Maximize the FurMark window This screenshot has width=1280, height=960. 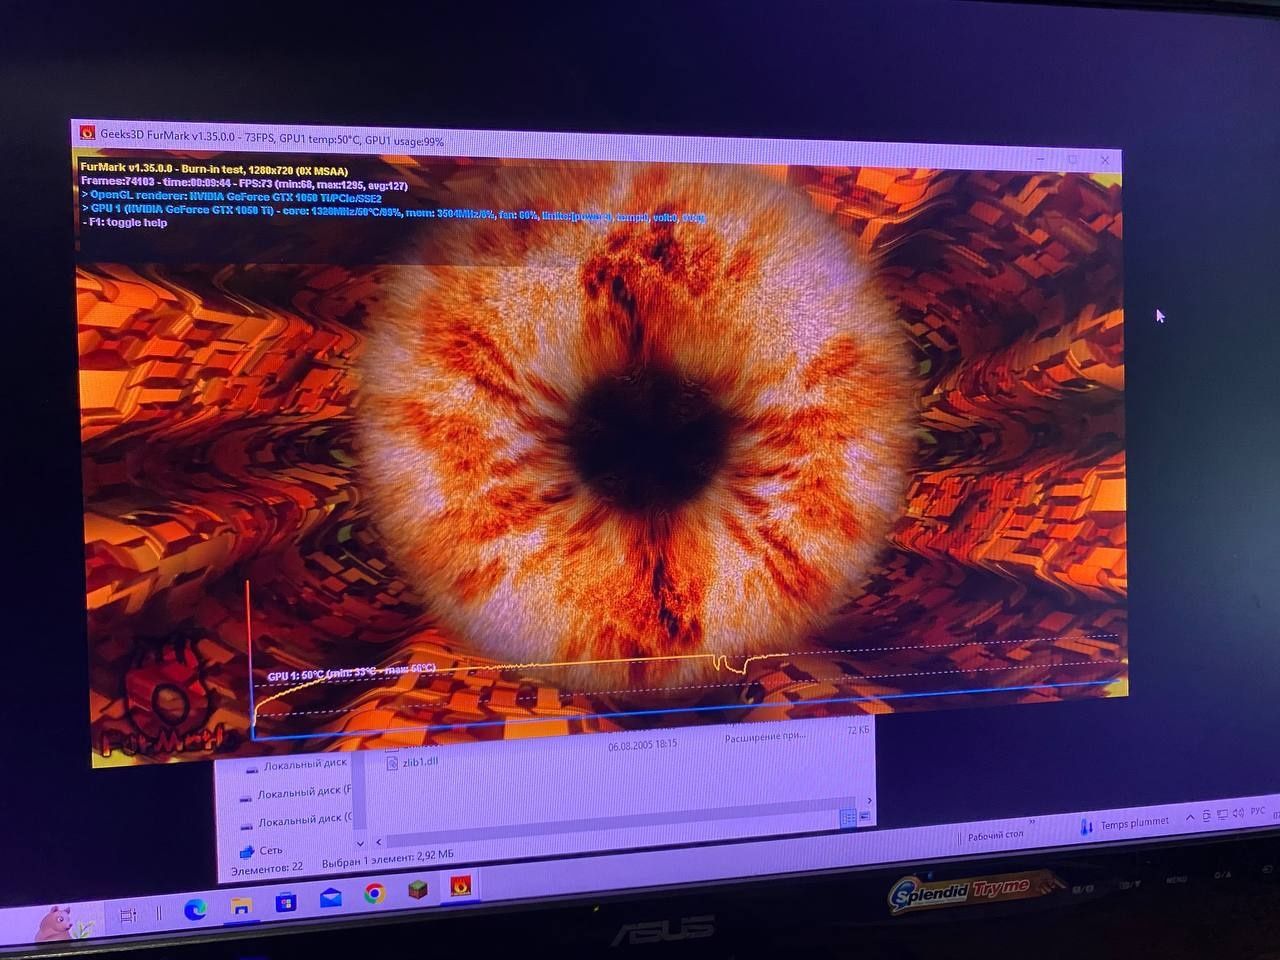tap(1073, 159)
